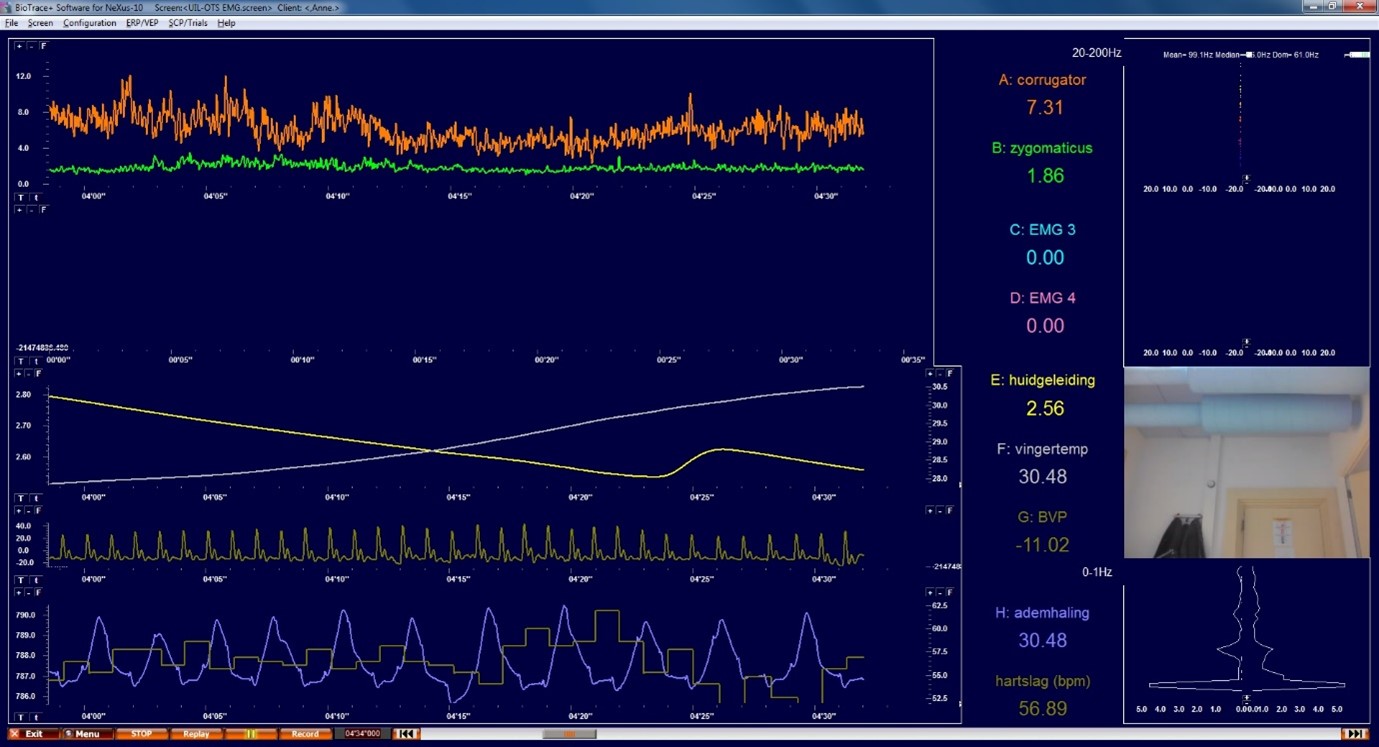Click the F fit icon on EMG chart

43,46
